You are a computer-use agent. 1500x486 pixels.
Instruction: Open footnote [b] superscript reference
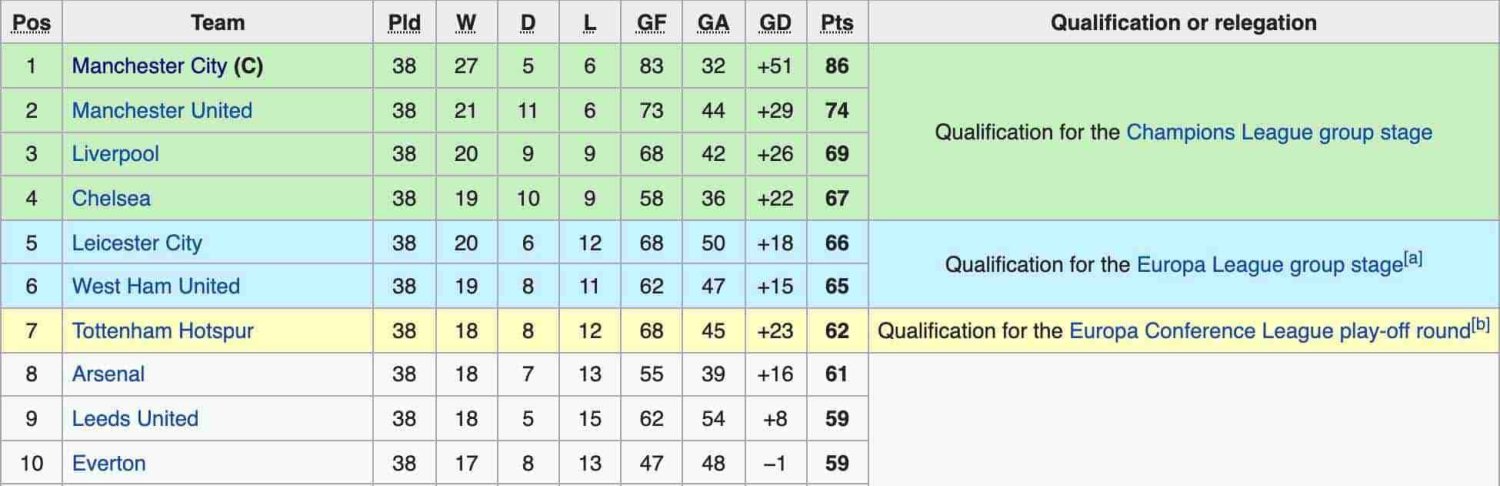tap(1480, 325)
